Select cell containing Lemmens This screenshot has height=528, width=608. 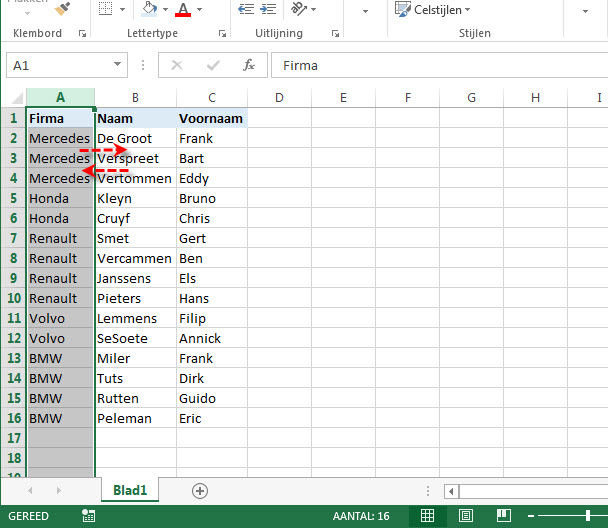pos(136,318)
